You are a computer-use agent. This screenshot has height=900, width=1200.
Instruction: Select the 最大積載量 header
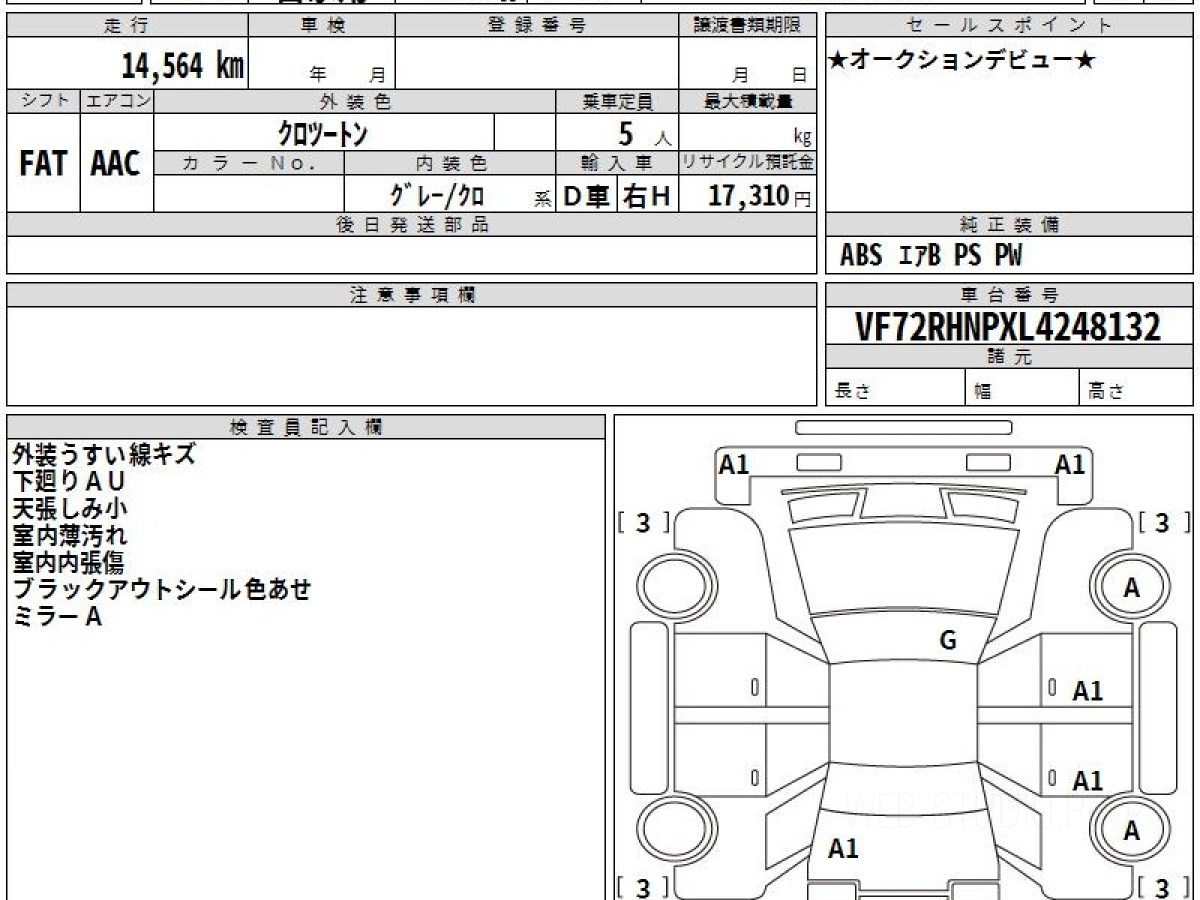[x=747, y=101]
